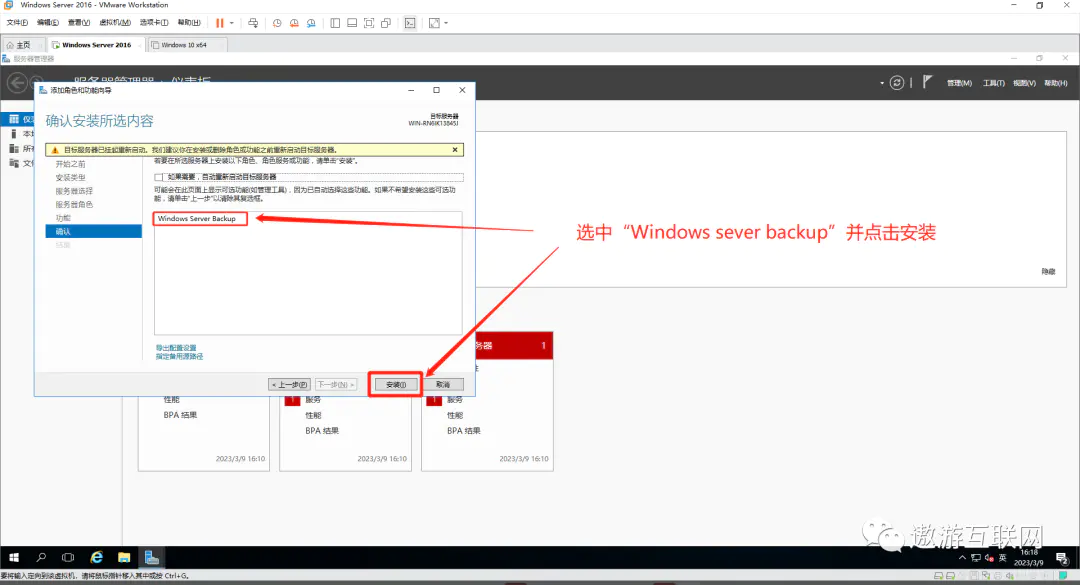The image size is (1080, 585).
Task: Select the 安装类型 wizard step
Action: point(70,178)
